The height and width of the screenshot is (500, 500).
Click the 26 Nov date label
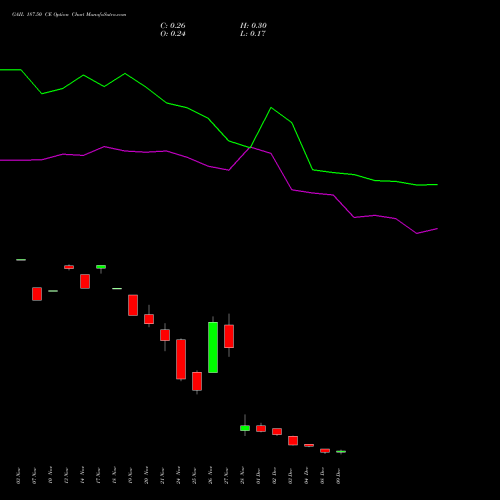point(210,475)
